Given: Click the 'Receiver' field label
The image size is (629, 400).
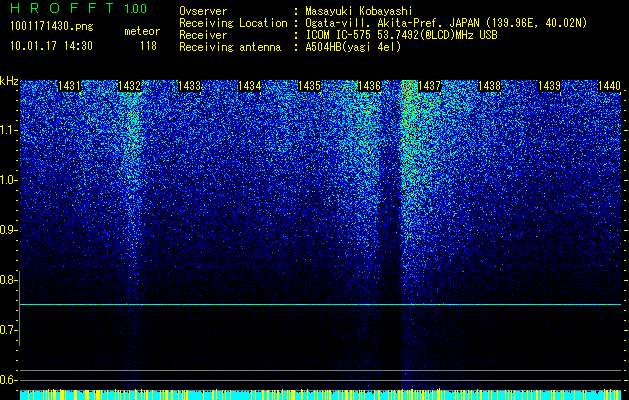Looking at the screenshot, I should [203, 35].
